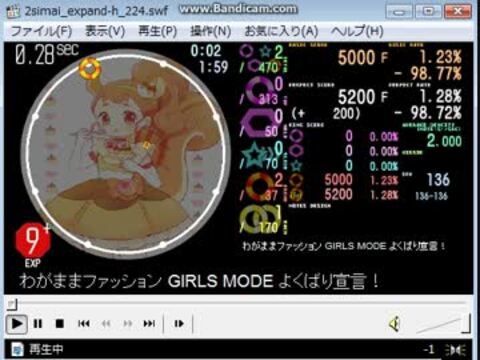The height and width of the screenshot is (360, 480).
Task: Mute audio via the speaker icon
Action: (x=395, y=324)
